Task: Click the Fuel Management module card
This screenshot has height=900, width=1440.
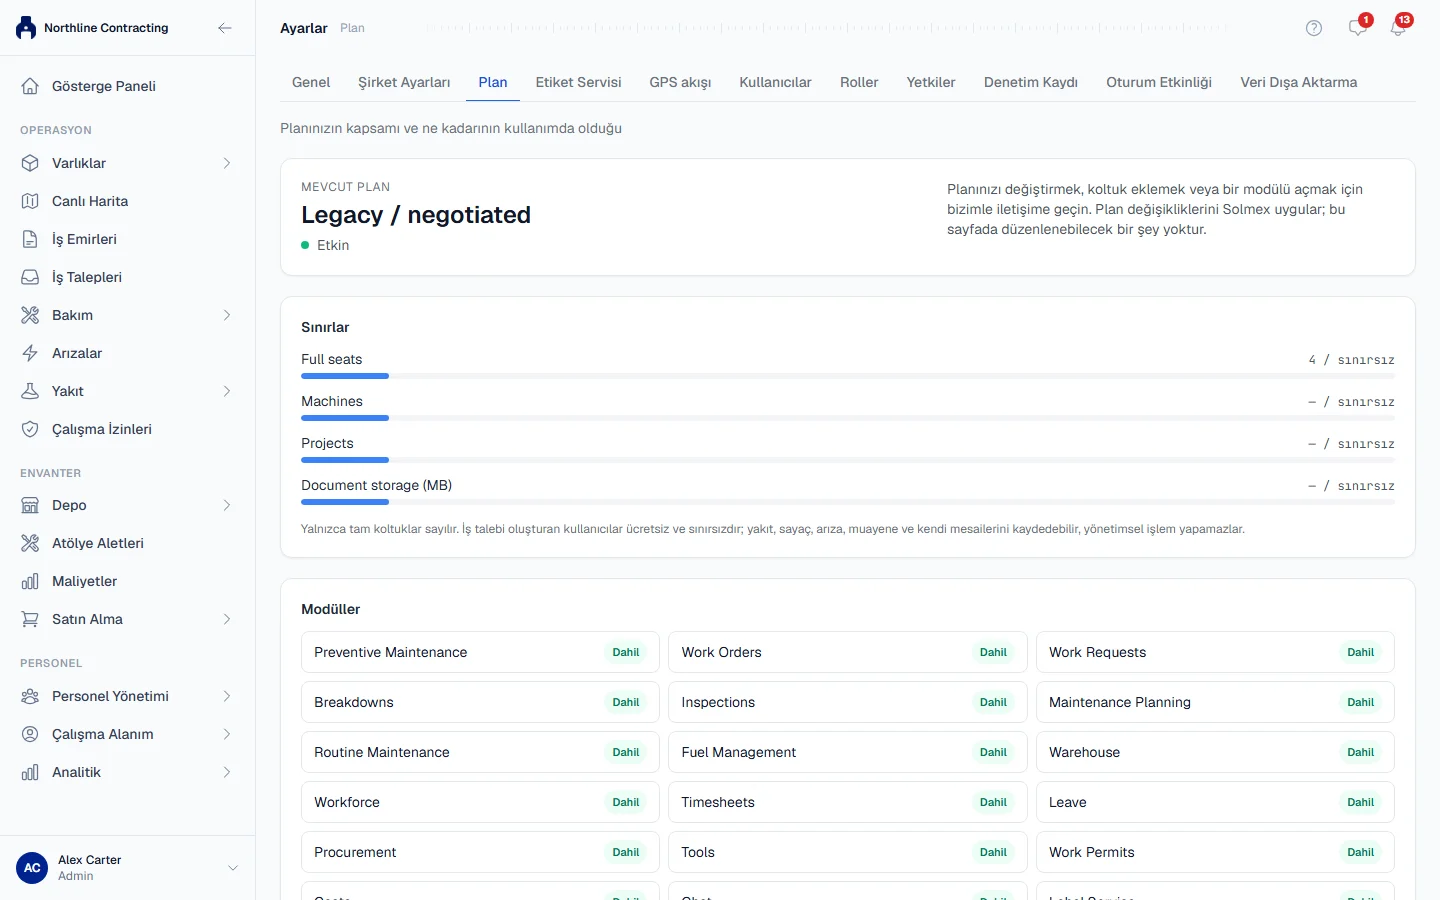Action: 848,752
